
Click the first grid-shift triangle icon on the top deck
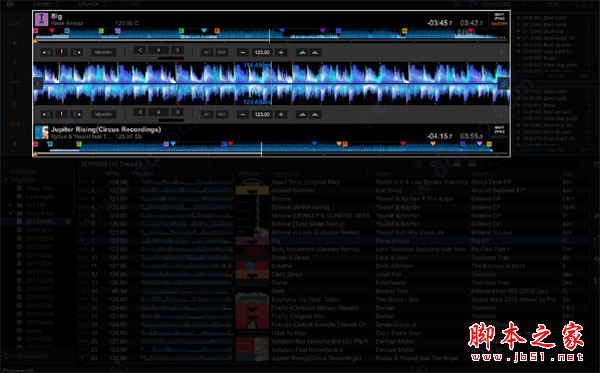pyautogui.click(x=302, y=52)
